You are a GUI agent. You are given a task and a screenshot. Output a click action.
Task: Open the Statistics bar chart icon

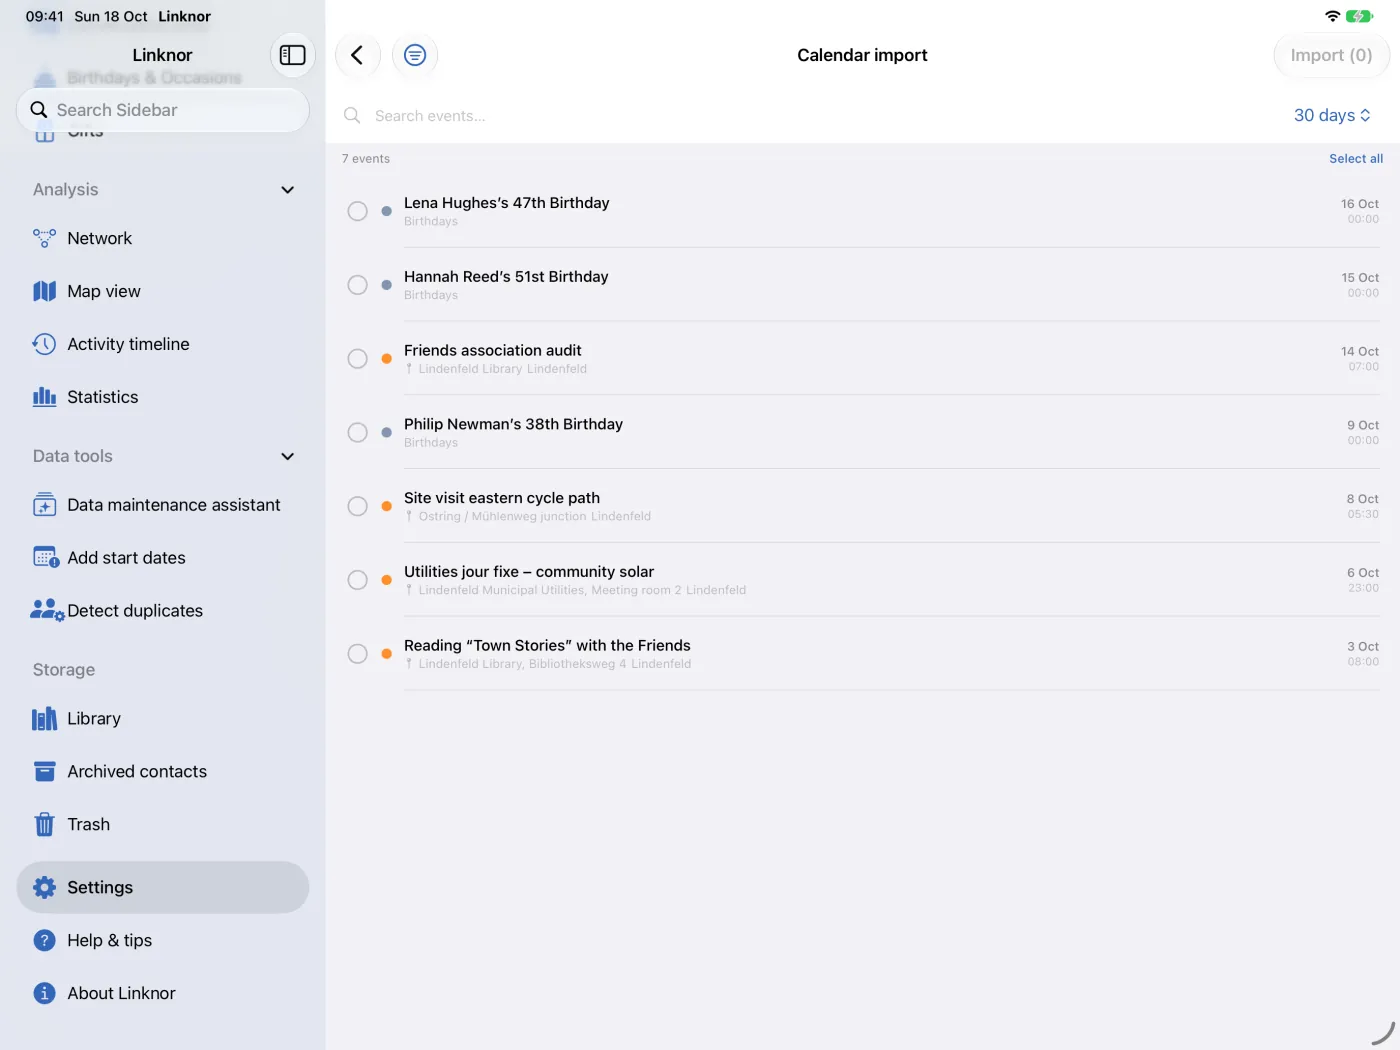coord(44,397)
